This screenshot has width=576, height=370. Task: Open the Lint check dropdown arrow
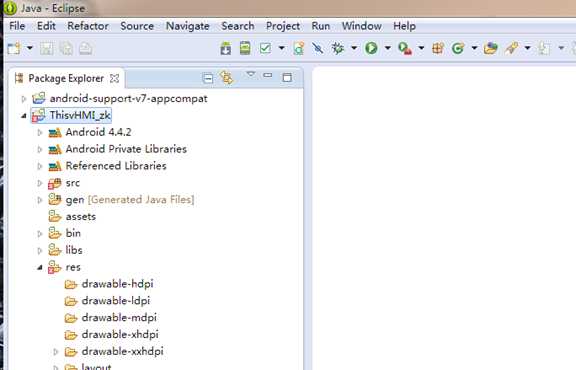[281, 48]
